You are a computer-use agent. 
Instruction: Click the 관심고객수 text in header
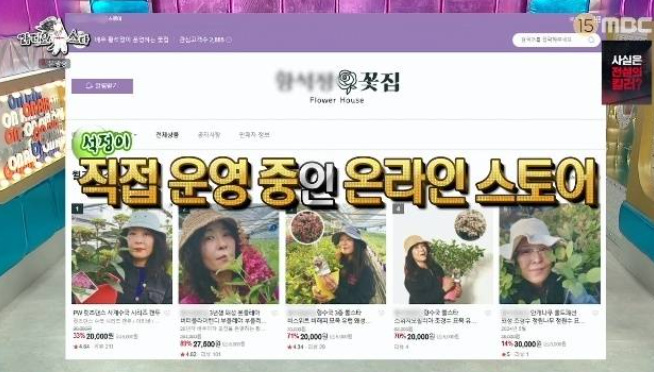click(202, 40)
